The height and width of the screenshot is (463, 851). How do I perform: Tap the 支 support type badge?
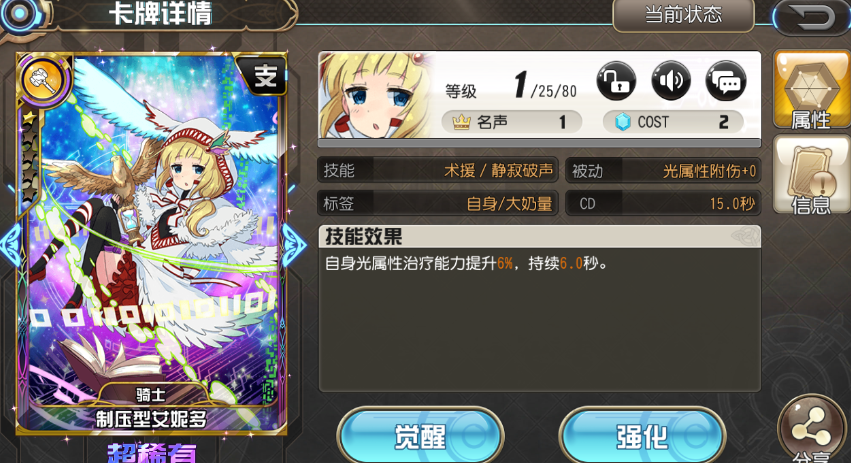[x=264, y=76]
